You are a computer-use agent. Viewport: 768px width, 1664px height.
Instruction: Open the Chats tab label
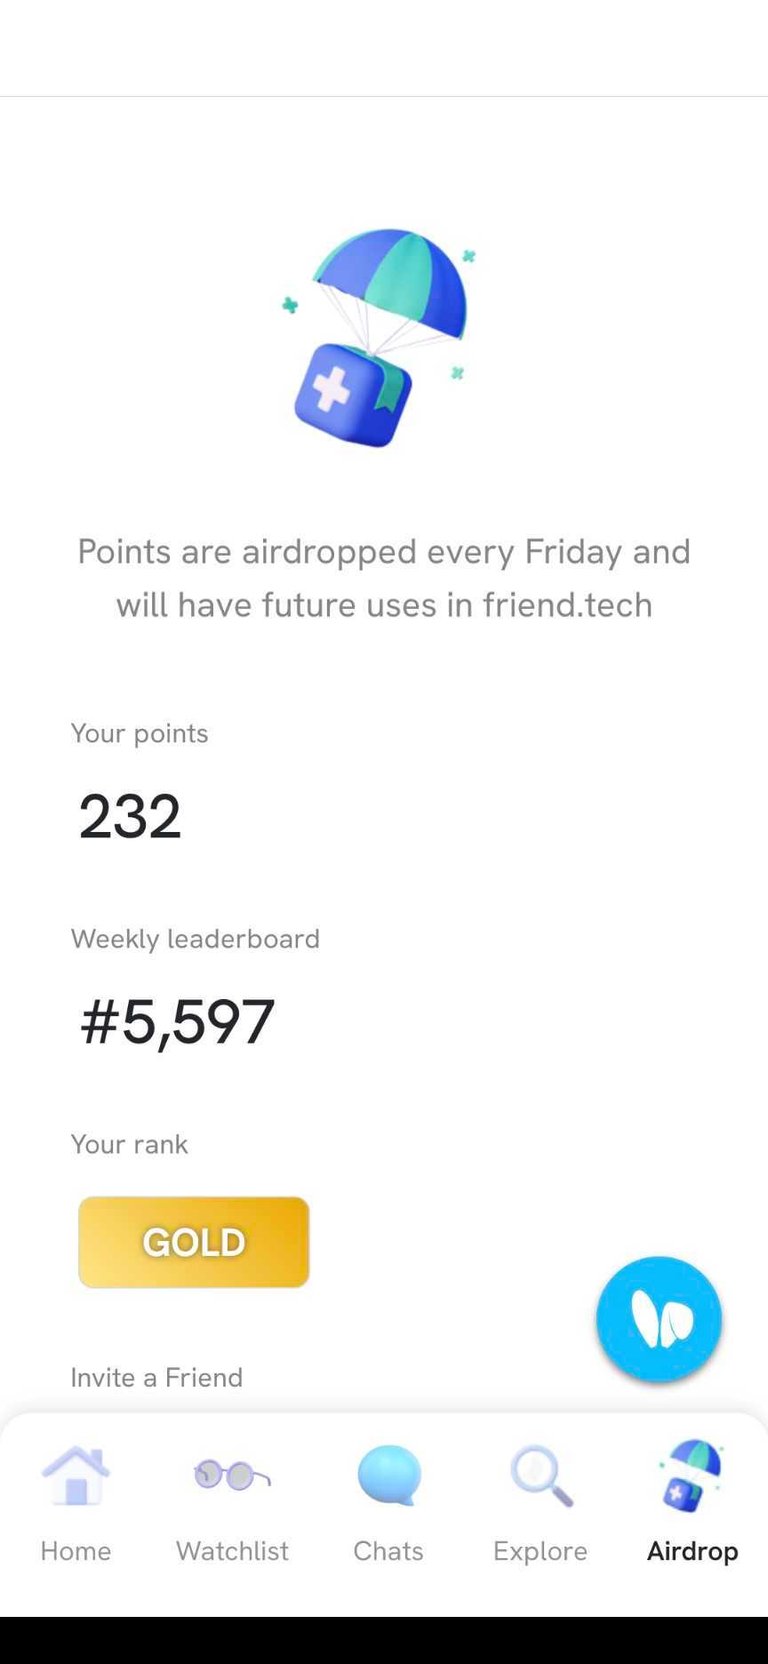(389, 1551)
